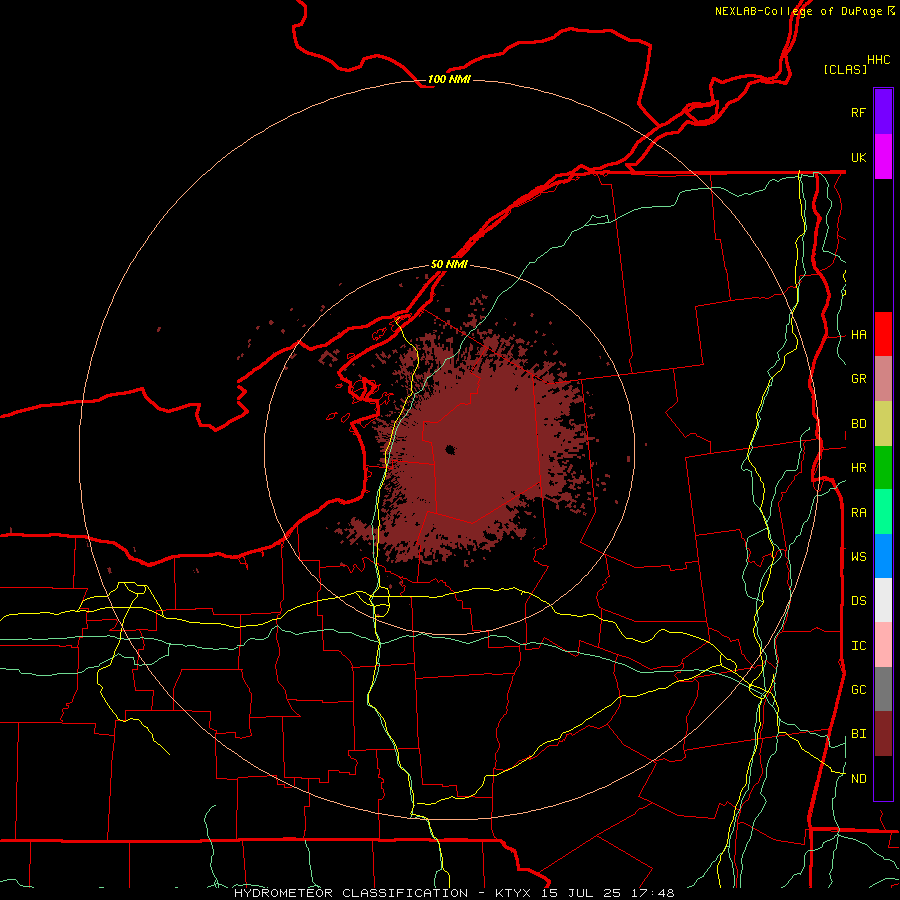The image size is (900, 900).
Task: Pick the dark green HR swatch
Action: click(883, 468)
